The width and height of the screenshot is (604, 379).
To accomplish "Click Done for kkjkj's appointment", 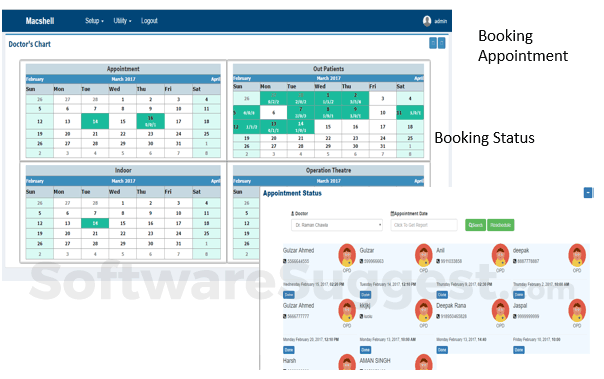I will [x=365, y=350].
